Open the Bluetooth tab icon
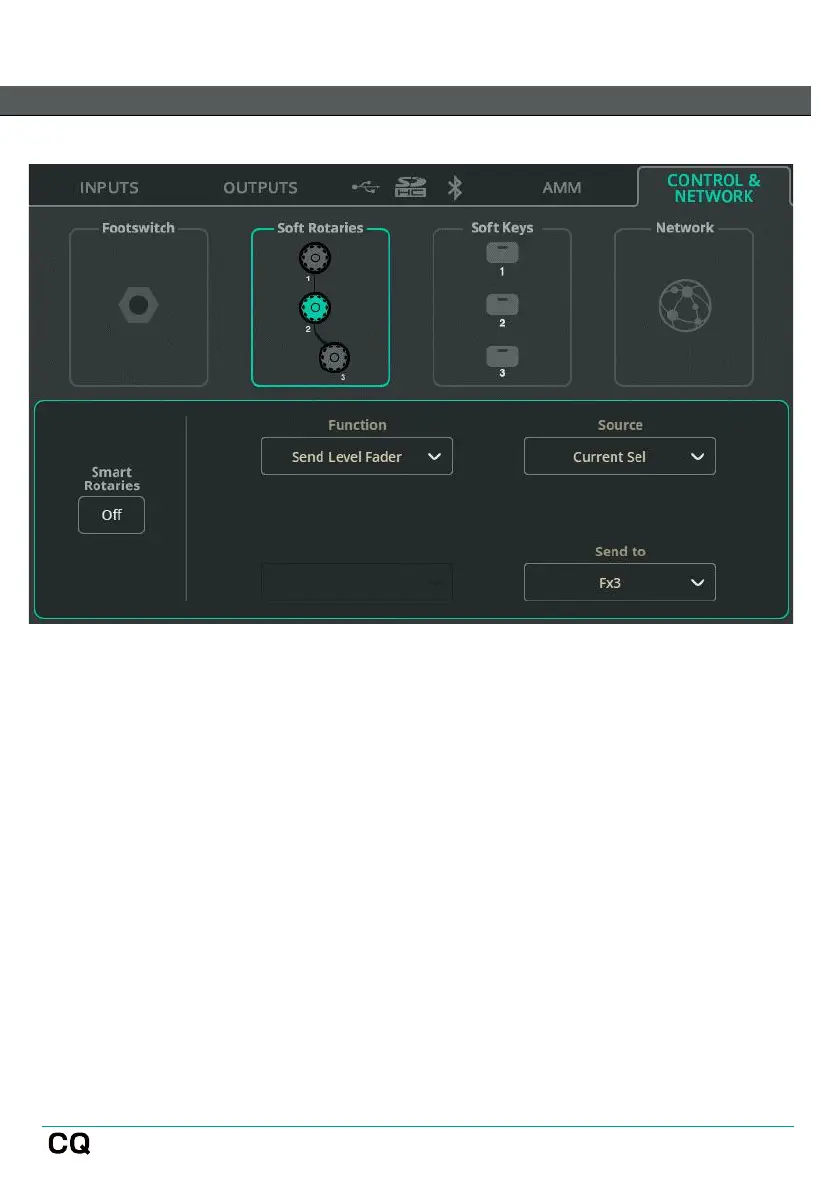Screen dimensions: 839x1191 click(x=455, y=188)
